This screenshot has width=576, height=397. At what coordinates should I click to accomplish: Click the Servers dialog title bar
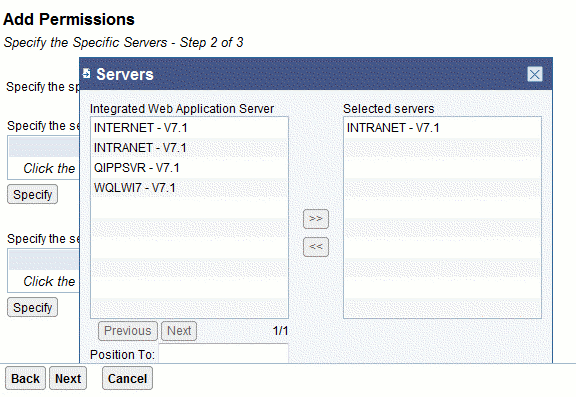(x=316, y=74)
